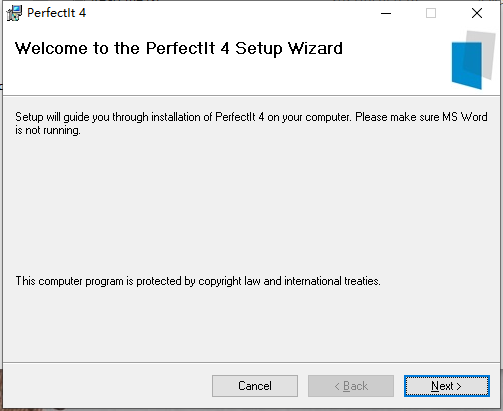The image size is (503, 411).
Task: Minimize the PerfectIt 4 installer window
Action: click(386, 13)
